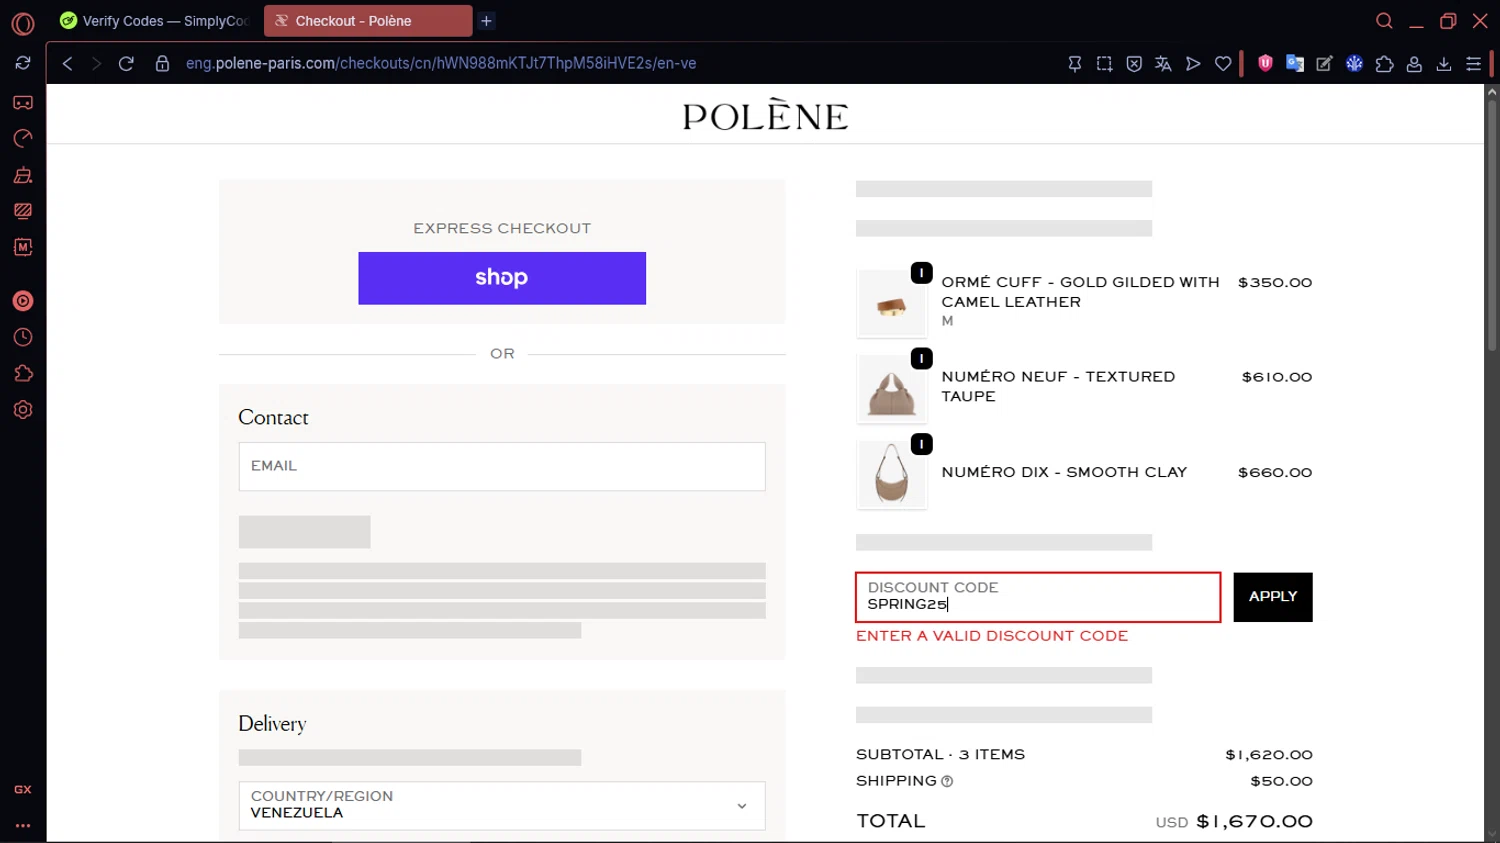
Task: Open the ad blocker shield icon
Action: pos(1134,63)
